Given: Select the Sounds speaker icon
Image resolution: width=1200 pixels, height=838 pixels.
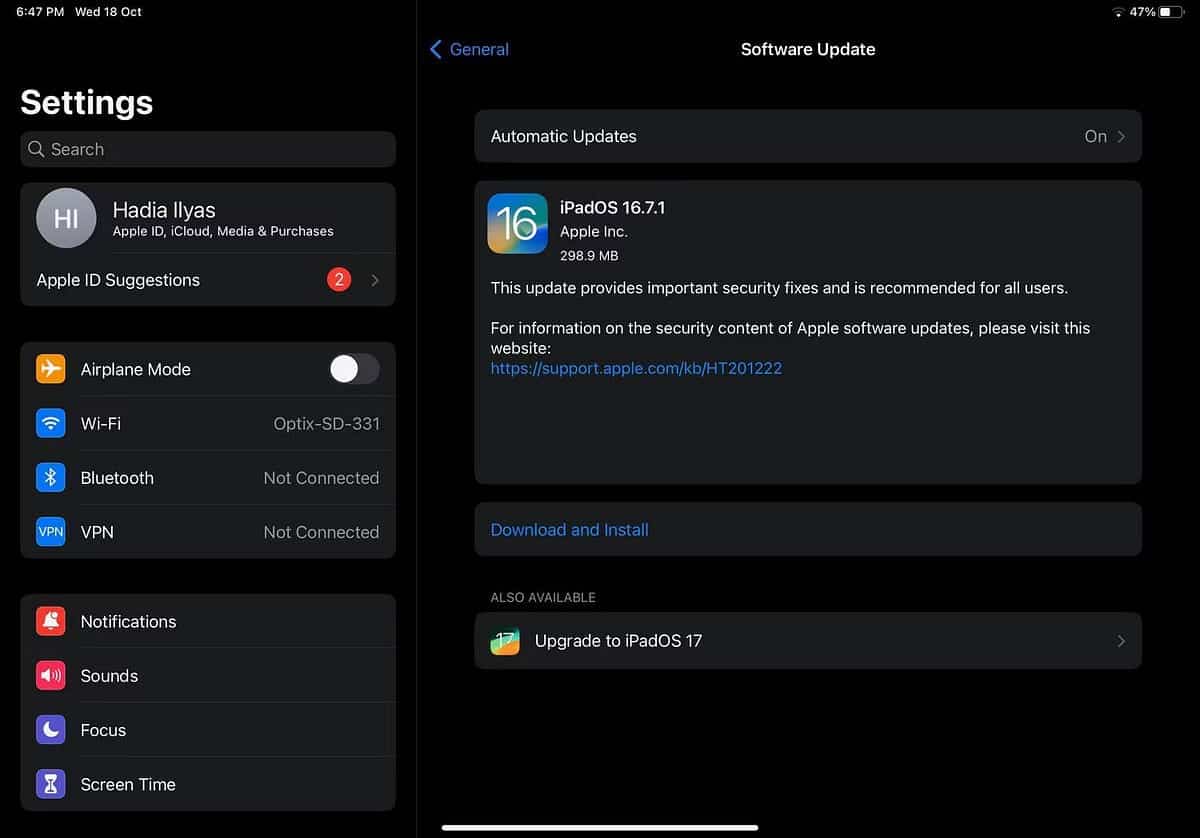Looking at the screenshot, I should (x=50, y=675).
